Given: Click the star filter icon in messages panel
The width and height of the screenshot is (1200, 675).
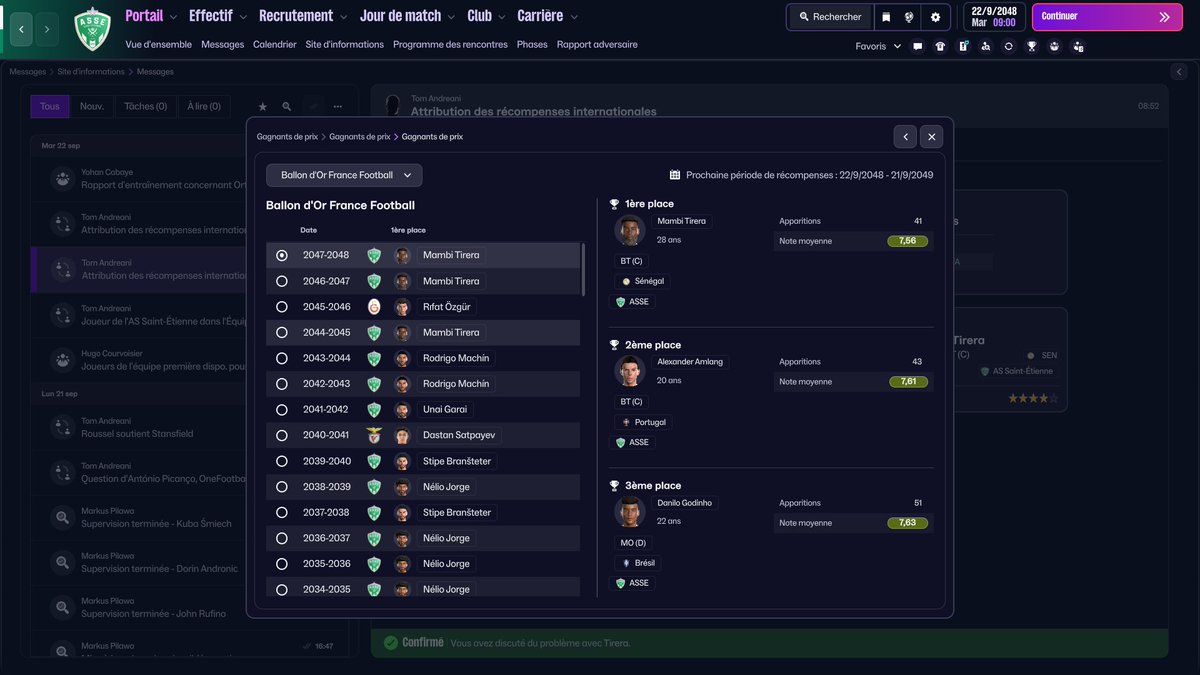Looking at the screenshot, I should point(263,106).
